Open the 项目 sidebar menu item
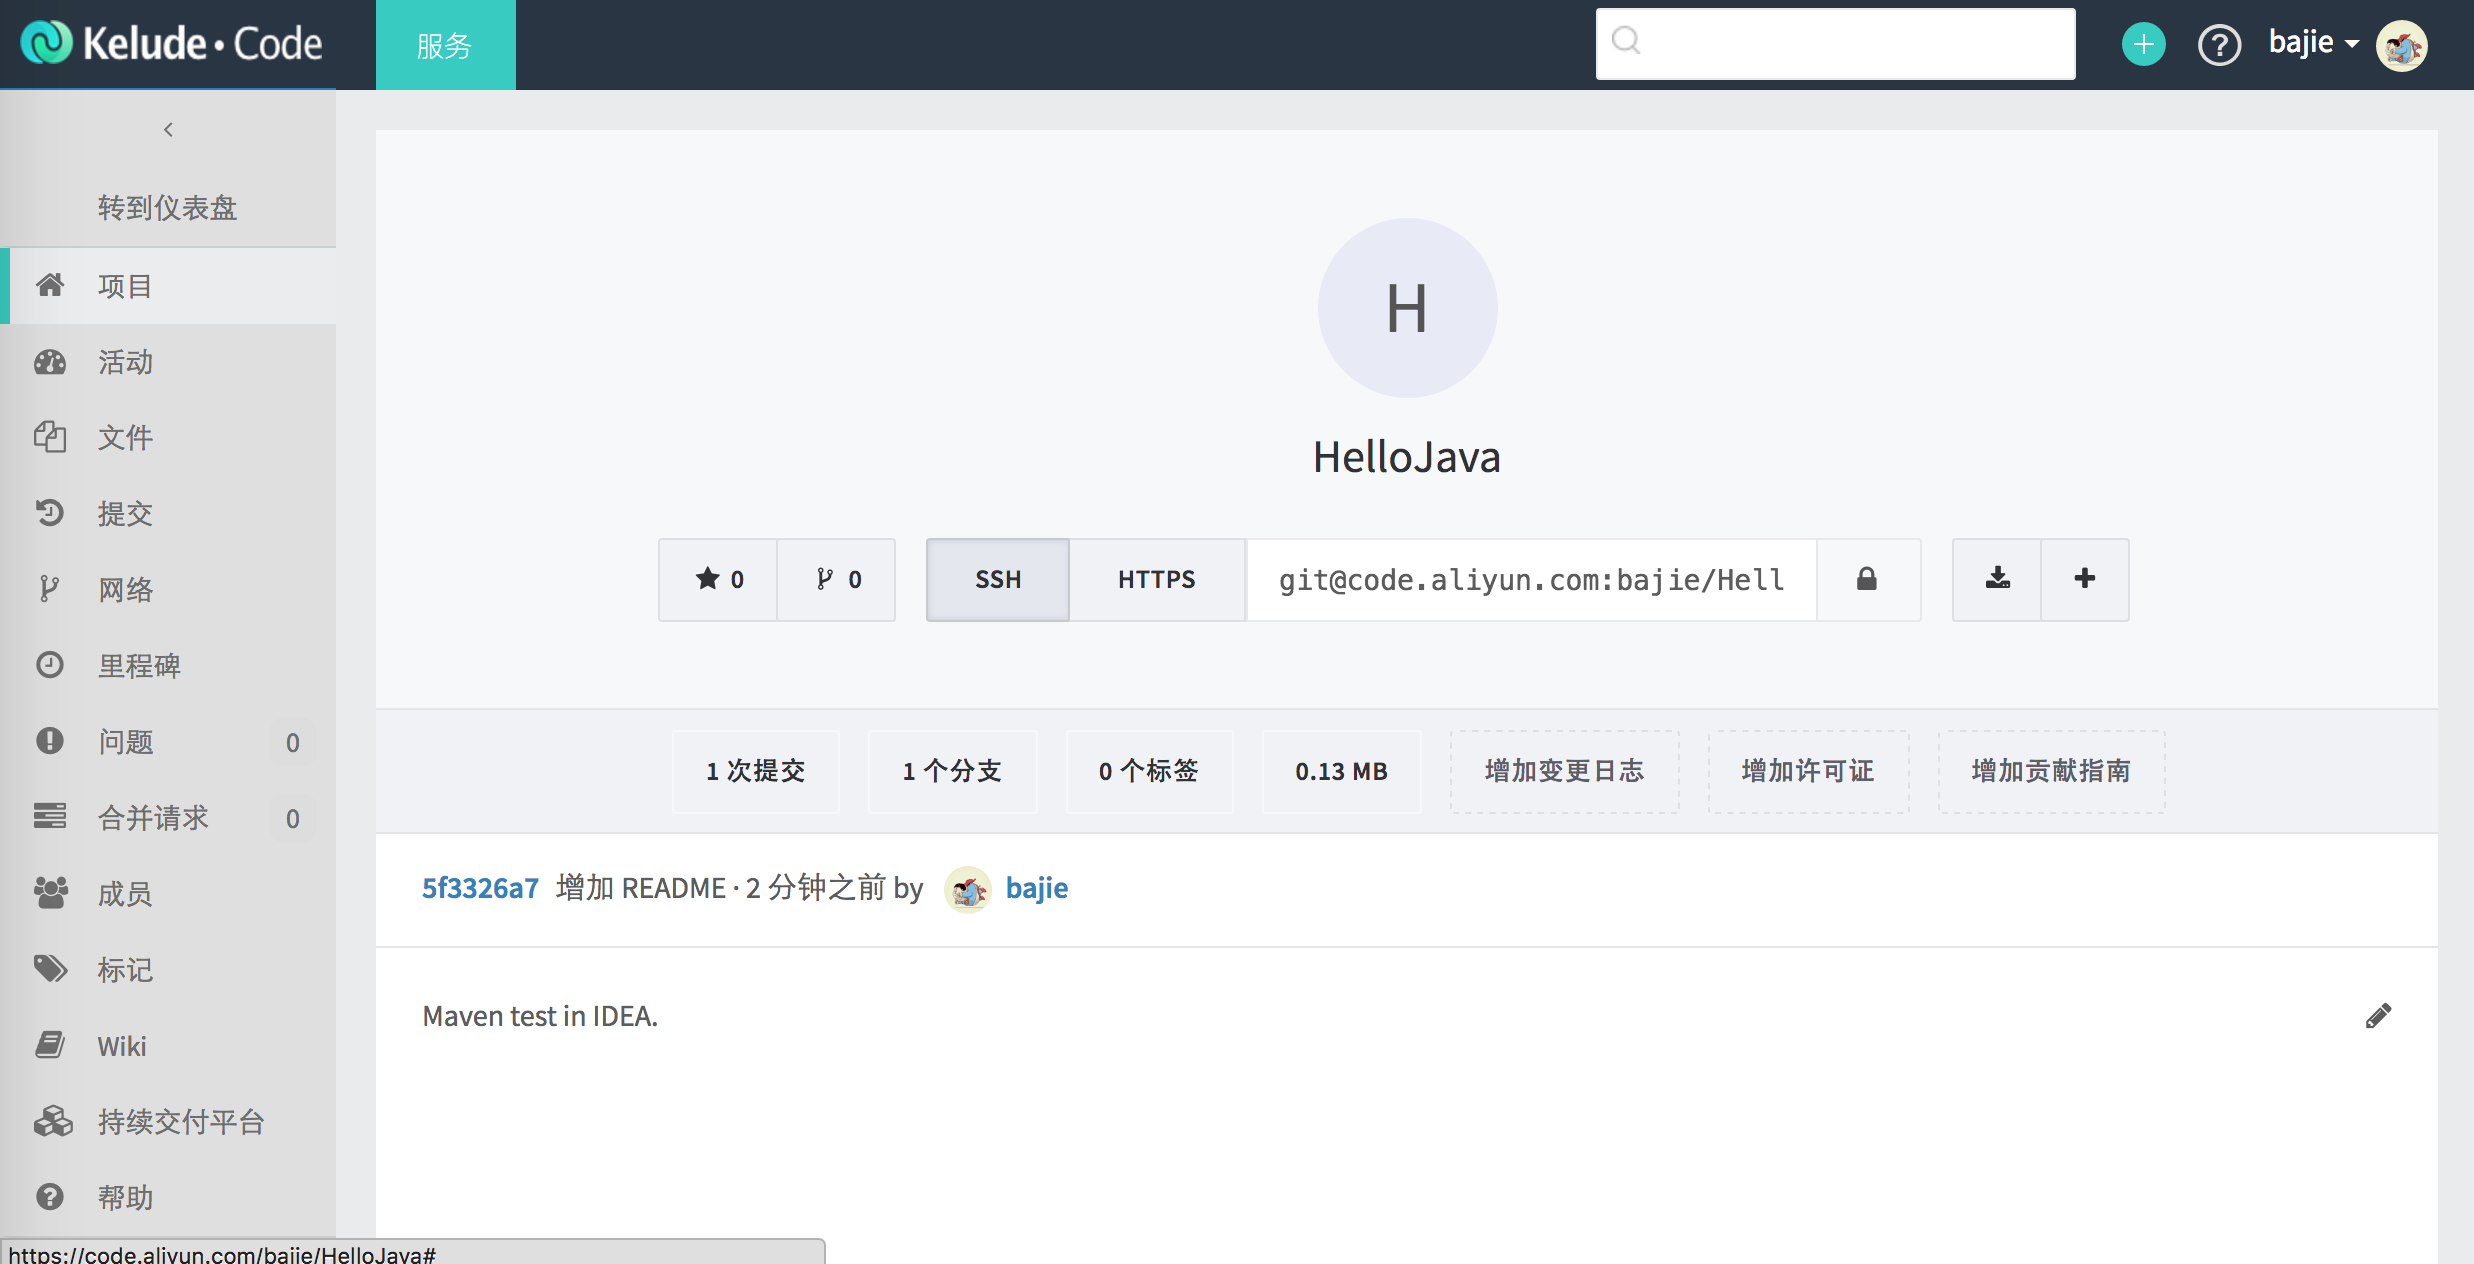The height and width of the screenshot is (1264, 2474). 124,286
